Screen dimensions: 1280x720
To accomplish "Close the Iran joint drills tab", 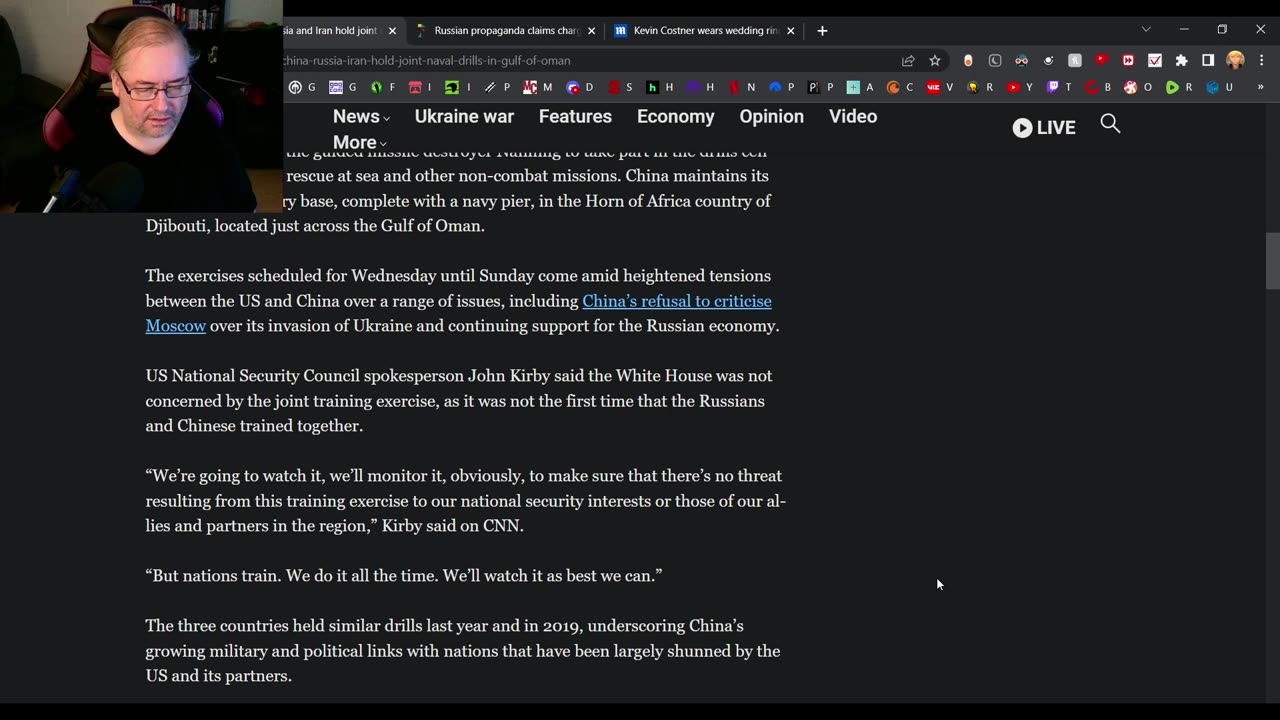I will pos(392,31).
